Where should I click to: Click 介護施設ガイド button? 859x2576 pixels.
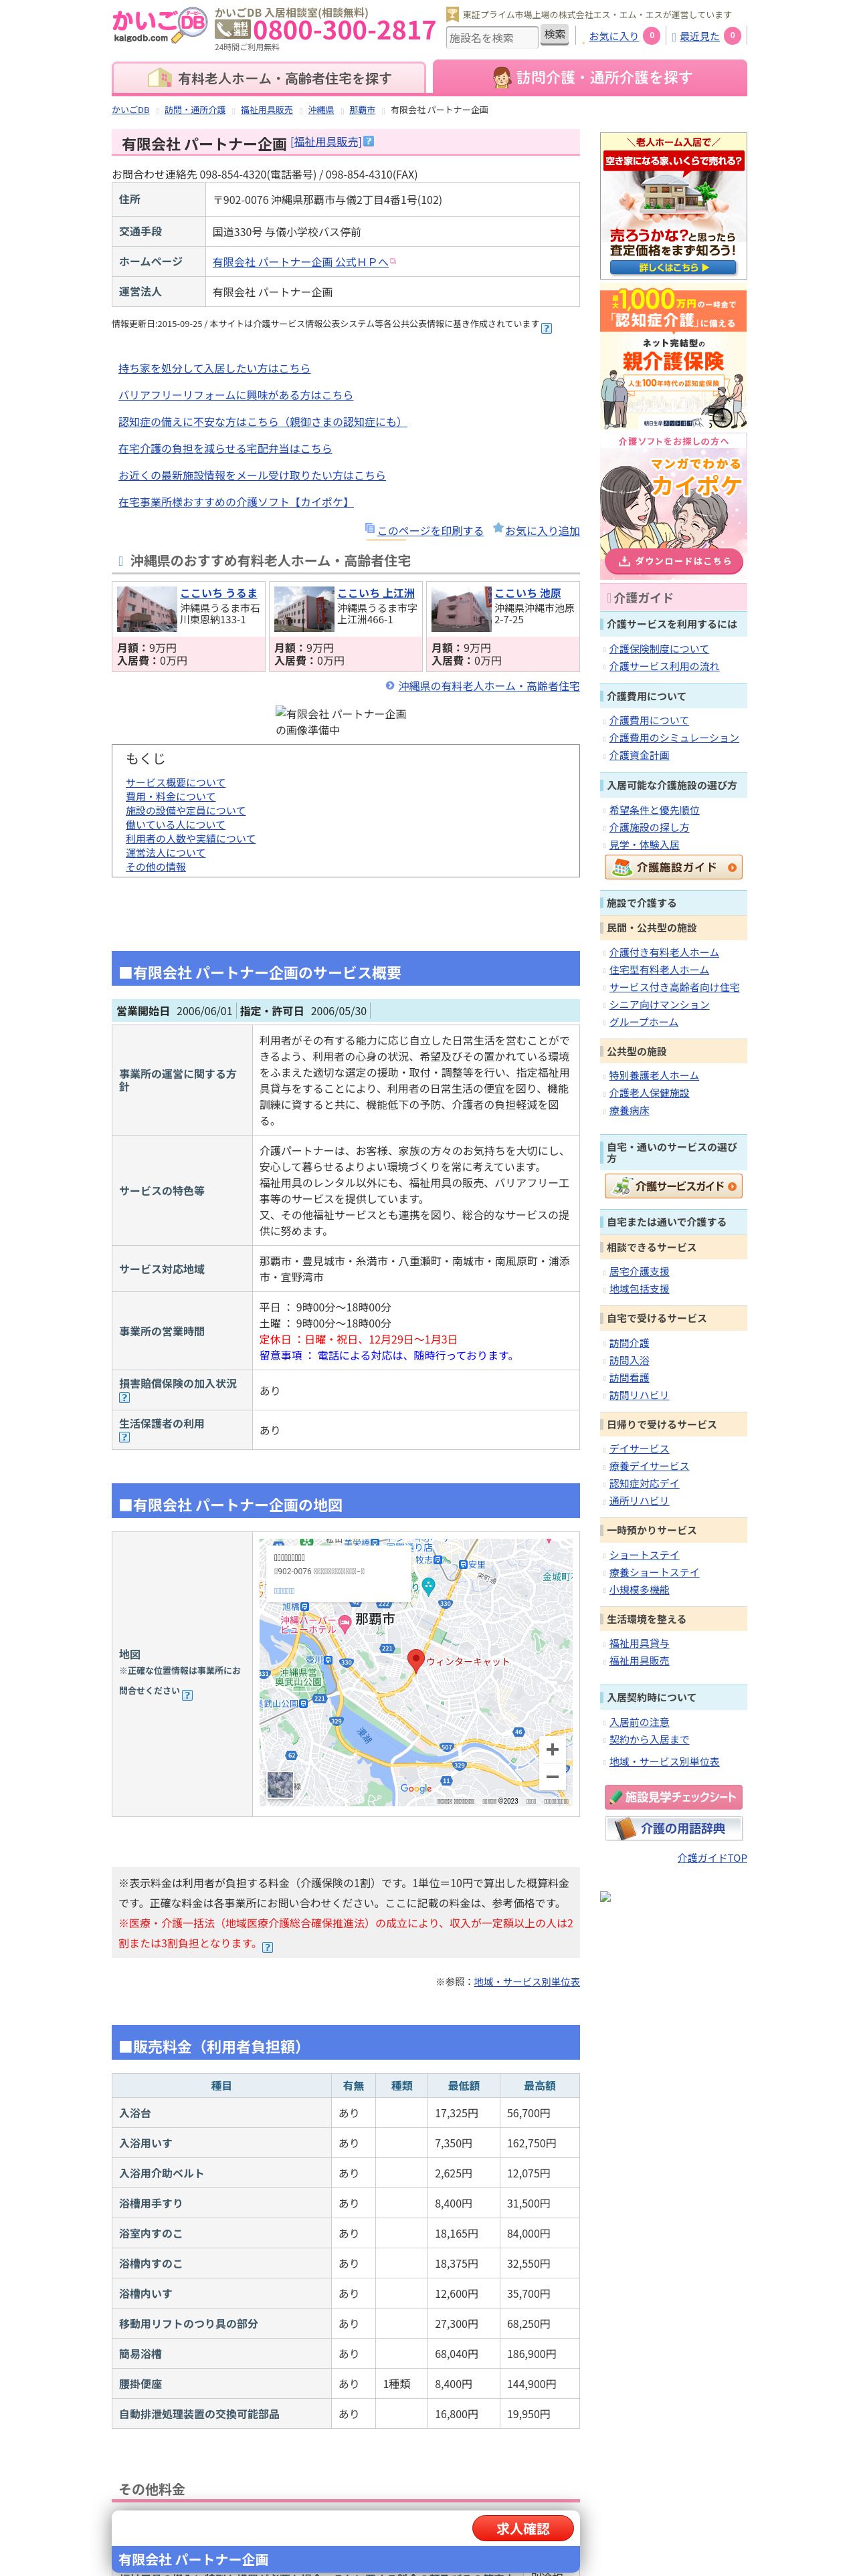(673, 867)
